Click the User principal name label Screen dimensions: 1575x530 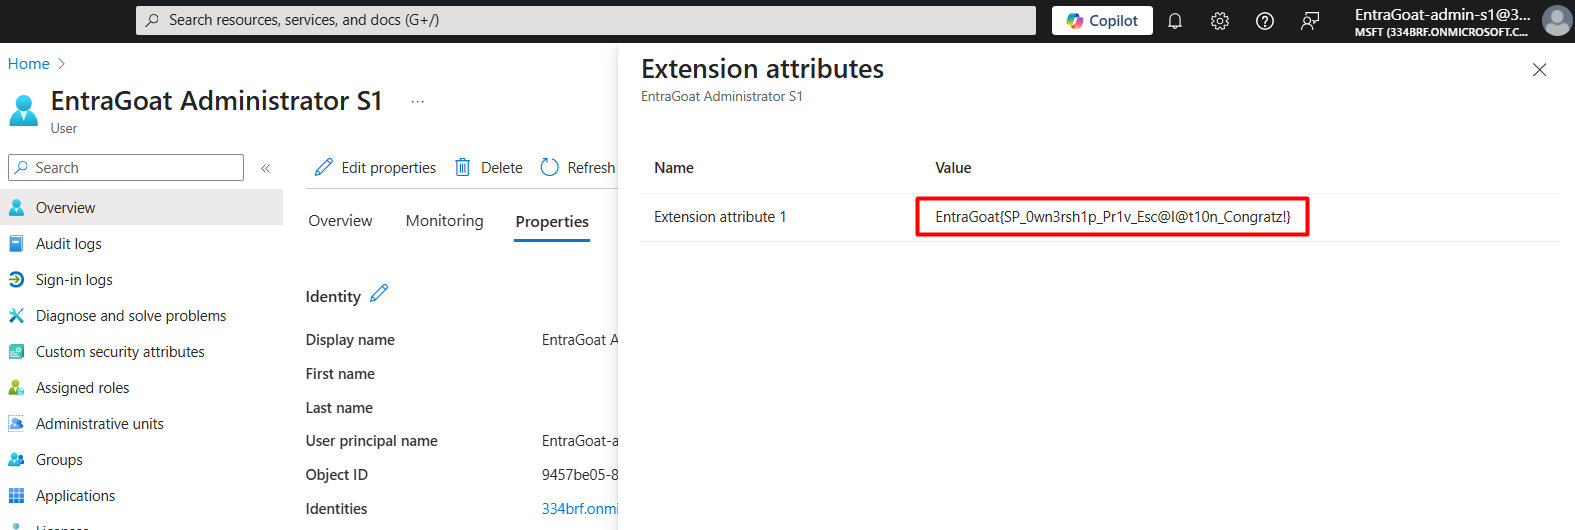[372, 441]
